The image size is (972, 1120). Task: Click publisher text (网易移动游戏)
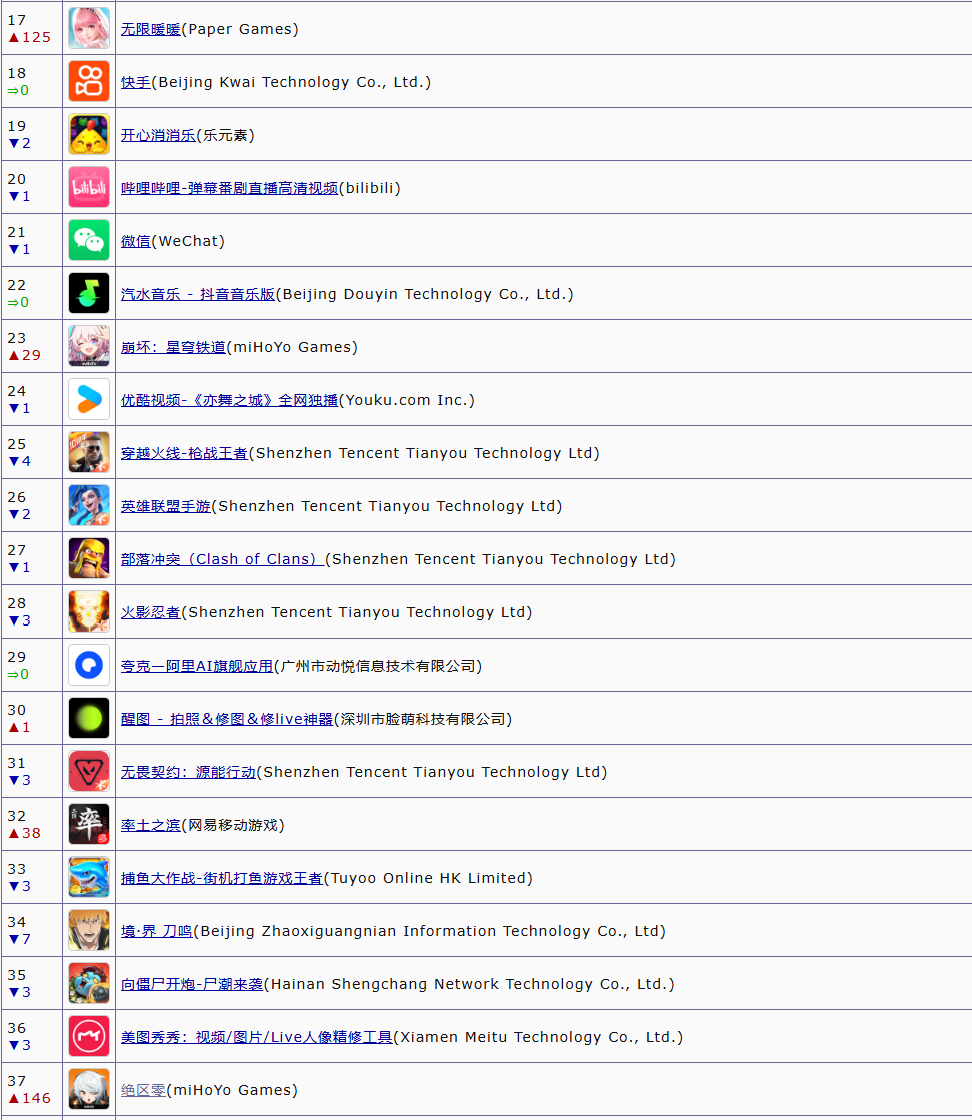click(x=234, y=825)
